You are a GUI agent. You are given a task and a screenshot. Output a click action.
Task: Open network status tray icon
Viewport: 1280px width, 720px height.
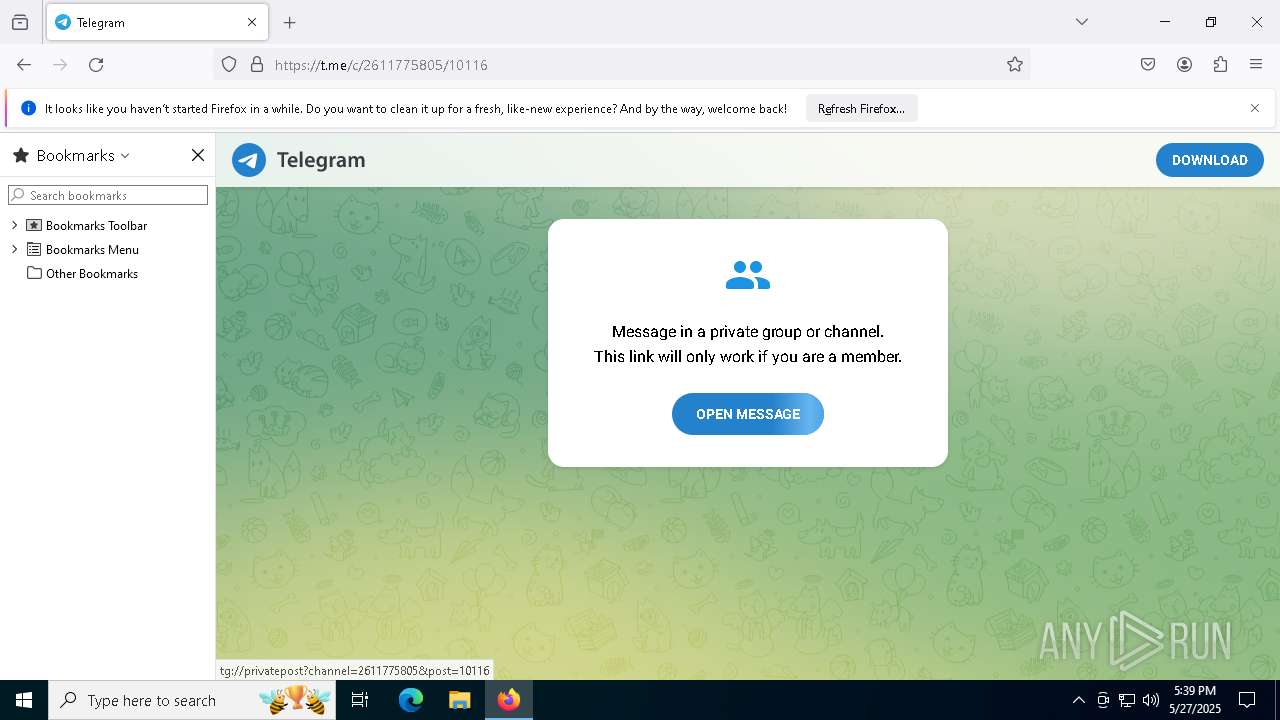tap(1127, 700)
